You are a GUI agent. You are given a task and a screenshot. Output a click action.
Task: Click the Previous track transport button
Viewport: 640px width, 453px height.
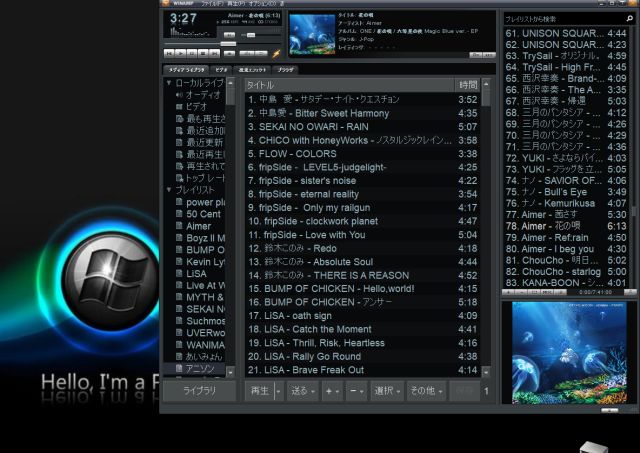tap(169, 53)
